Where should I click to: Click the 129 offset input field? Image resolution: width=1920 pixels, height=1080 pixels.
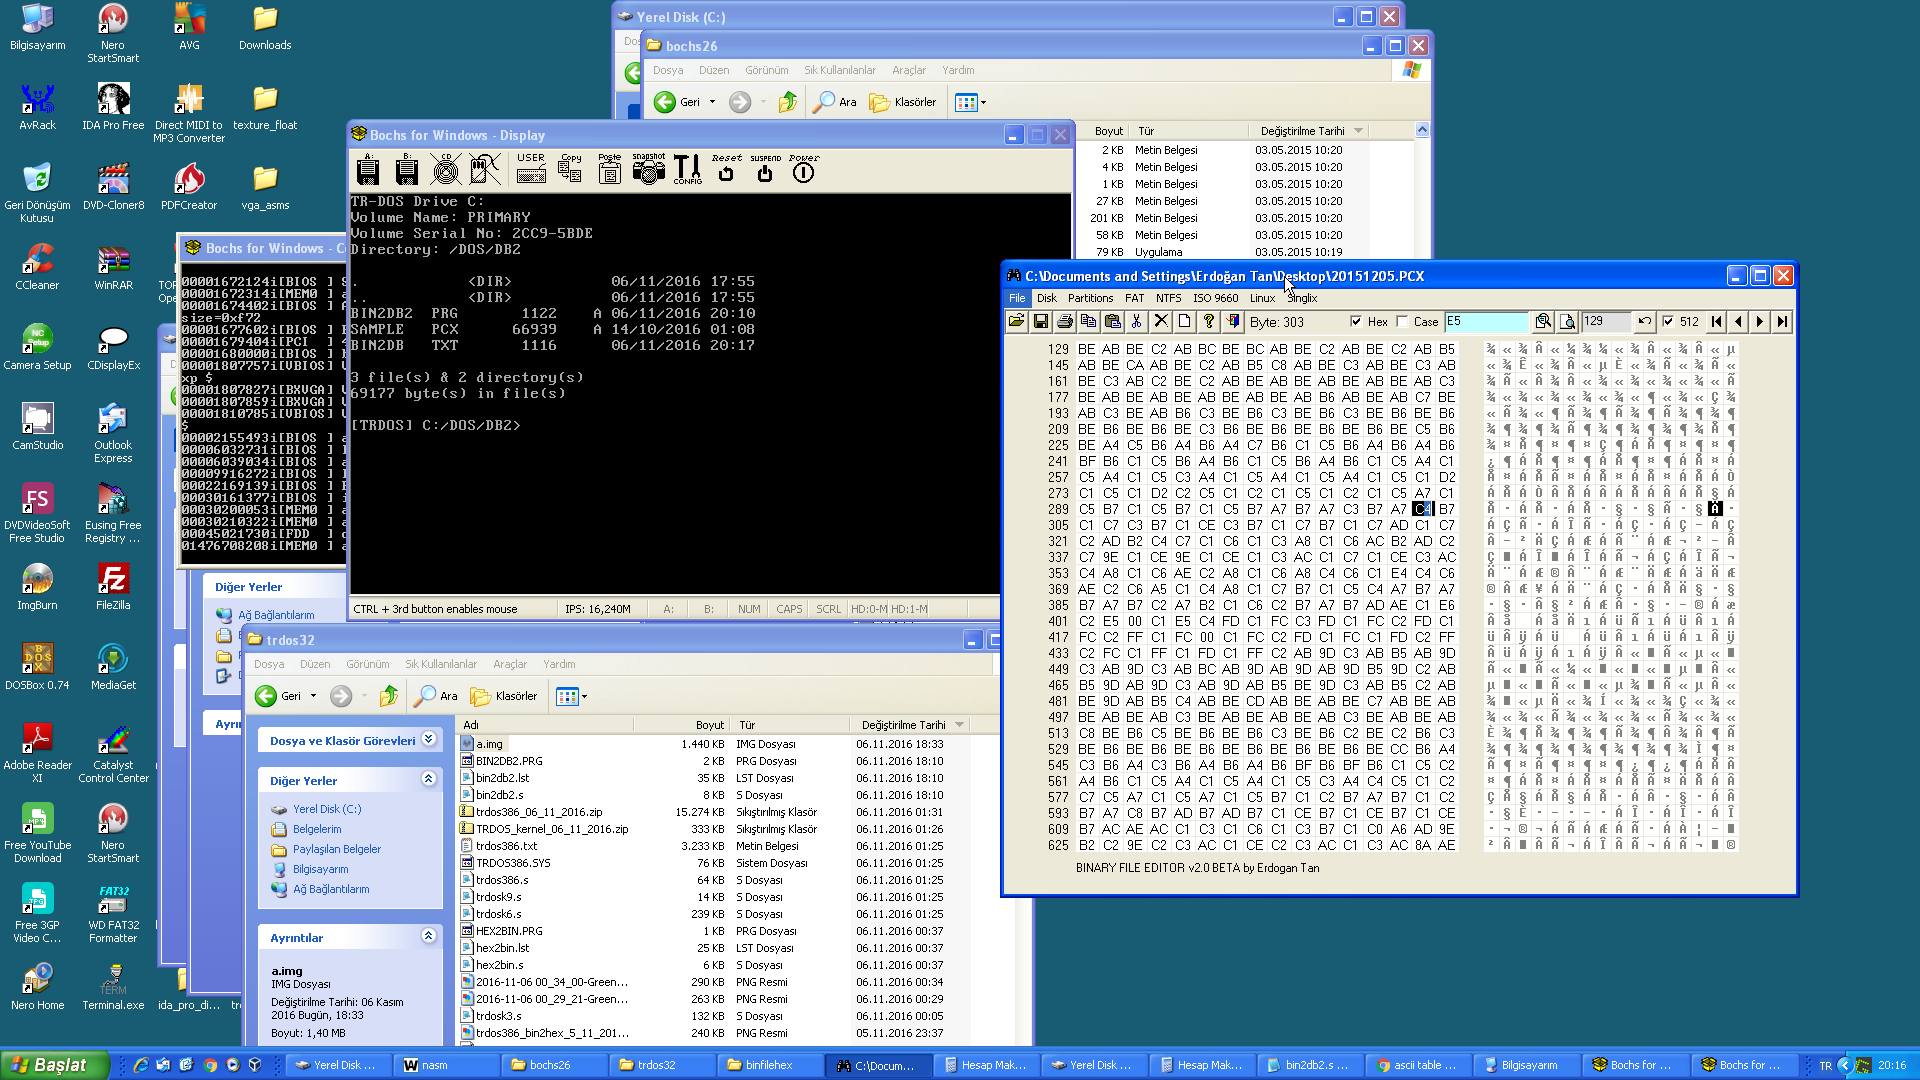point(1605,321)
